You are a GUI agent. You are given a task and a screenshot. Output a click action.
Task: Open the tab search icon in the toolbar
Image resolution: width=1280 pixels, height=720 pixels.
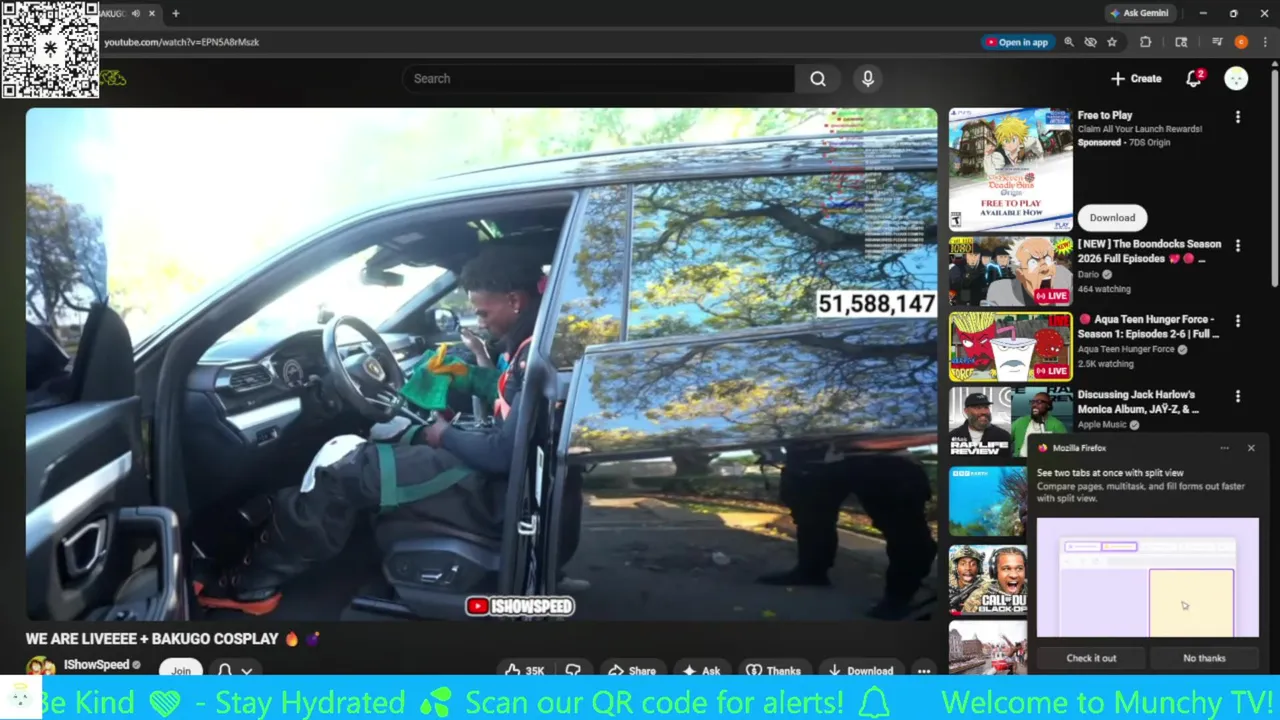1181,42
